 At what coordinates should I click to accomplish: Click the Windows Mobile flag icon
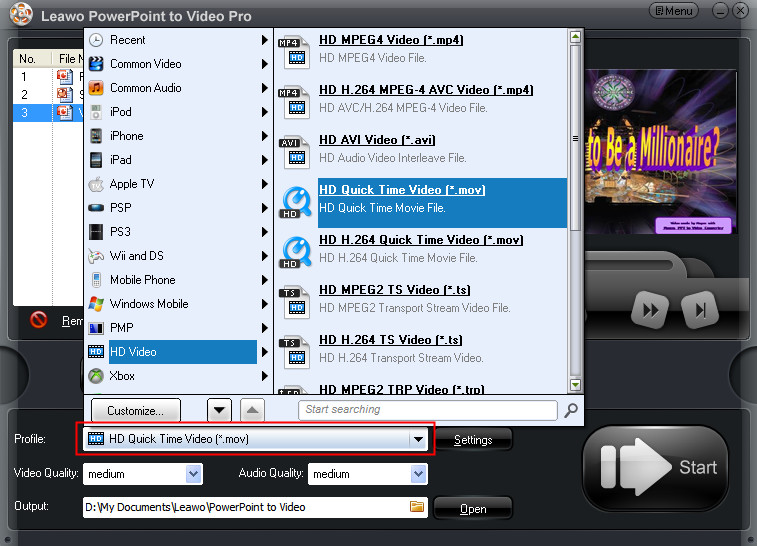pos(96,304)
